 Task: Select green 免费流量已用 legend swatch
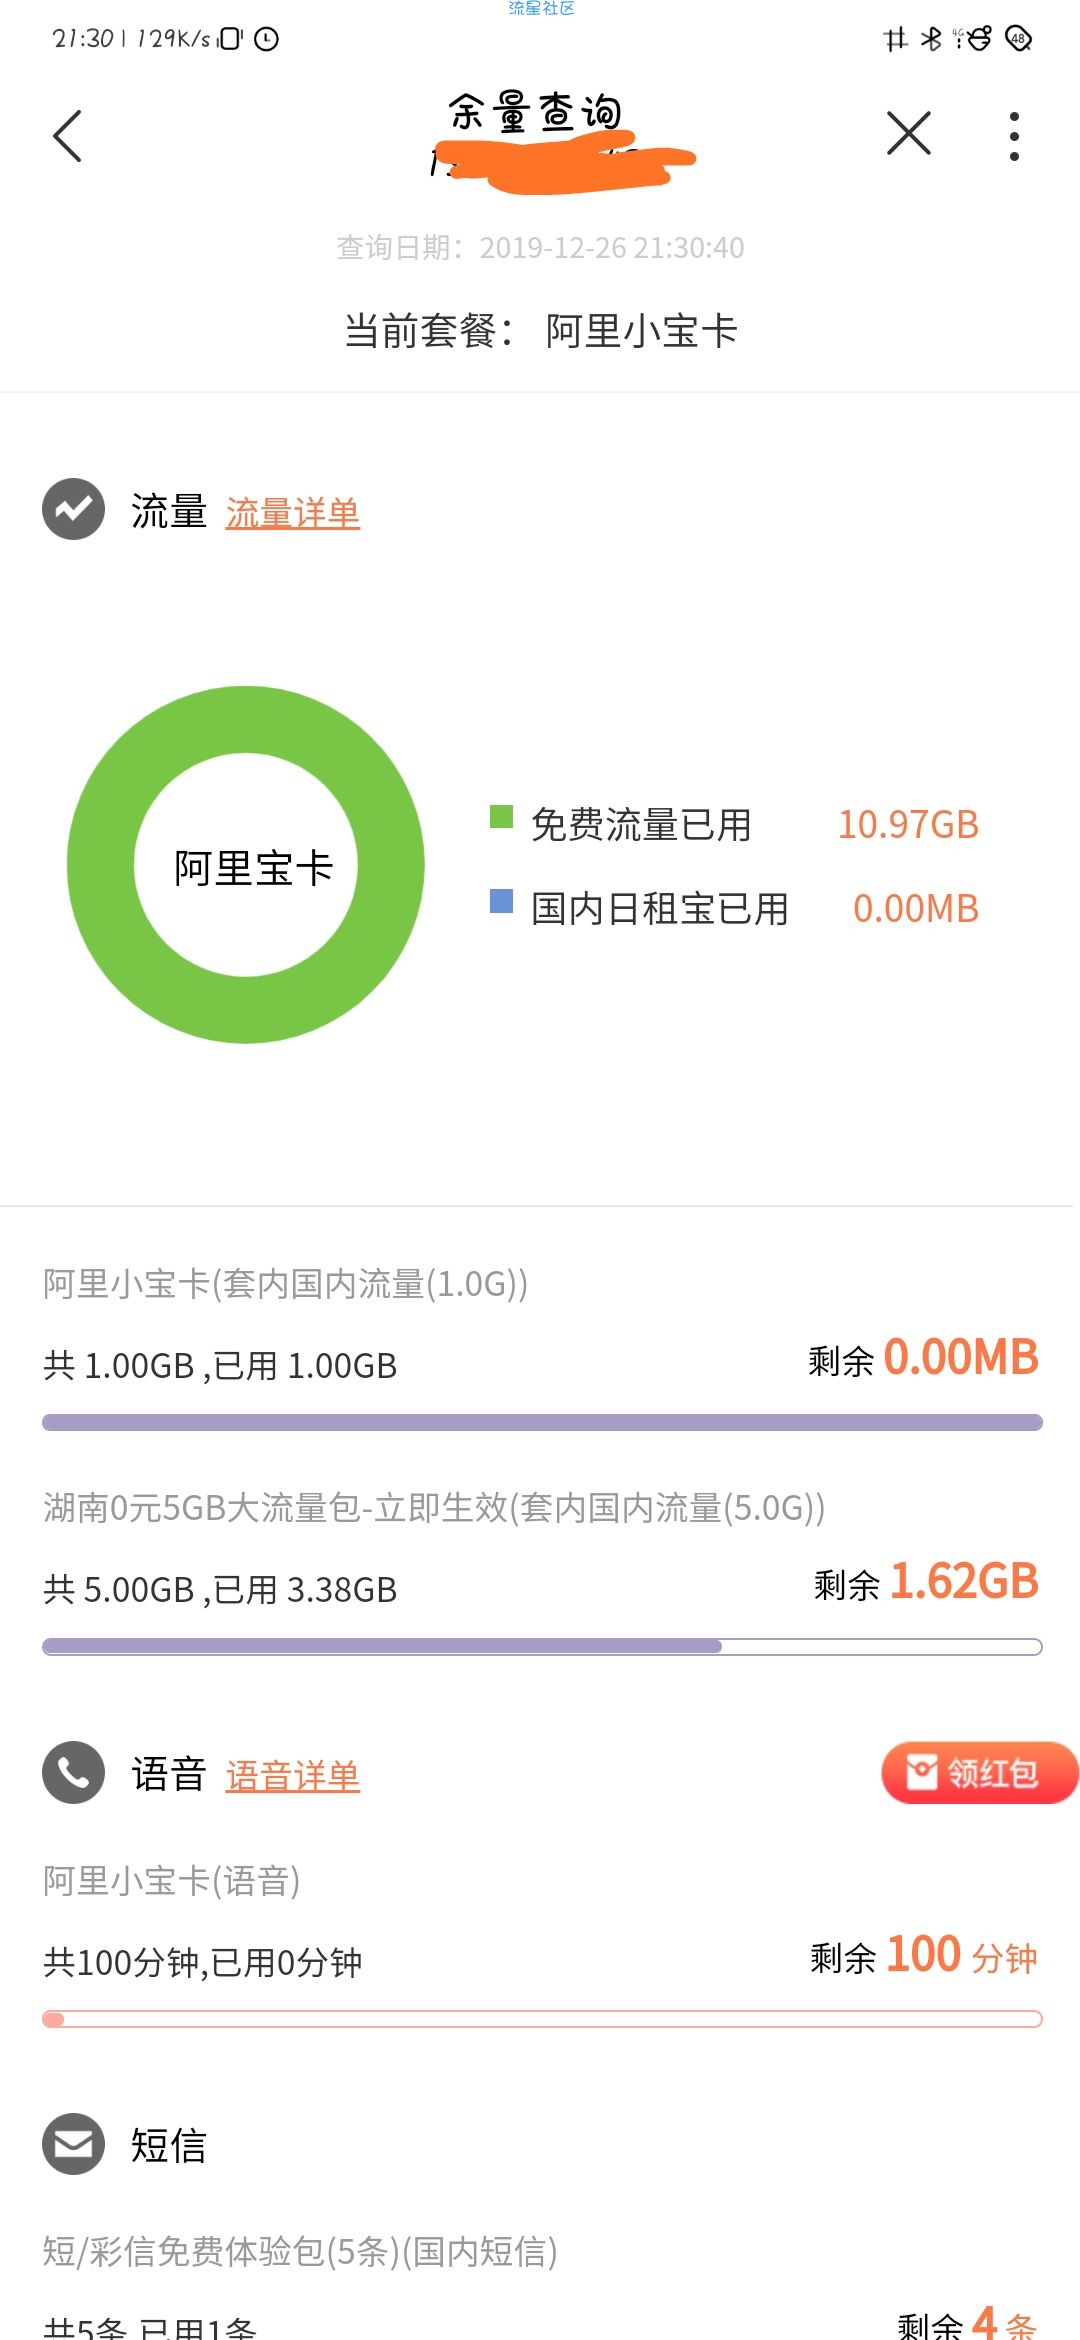pyautogui.click(x=501, y=817)
